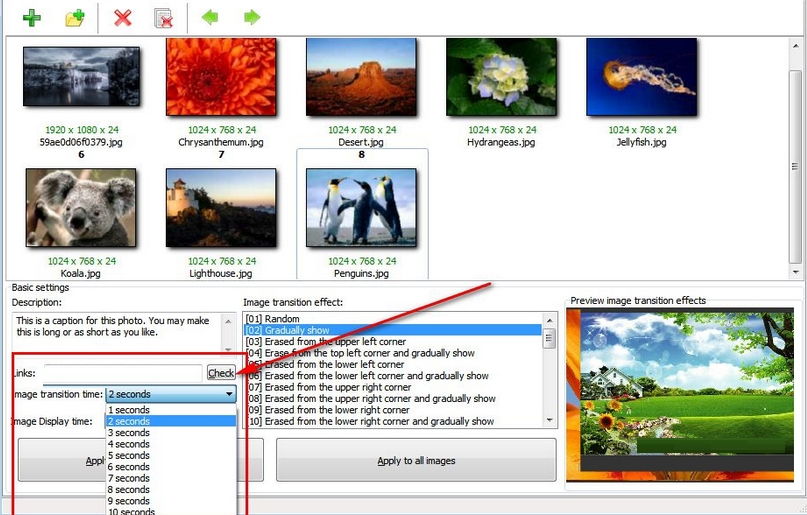
Task: Click the image gallery scroll up arrow
Action: pyautogui.click(x=795, y=46)
